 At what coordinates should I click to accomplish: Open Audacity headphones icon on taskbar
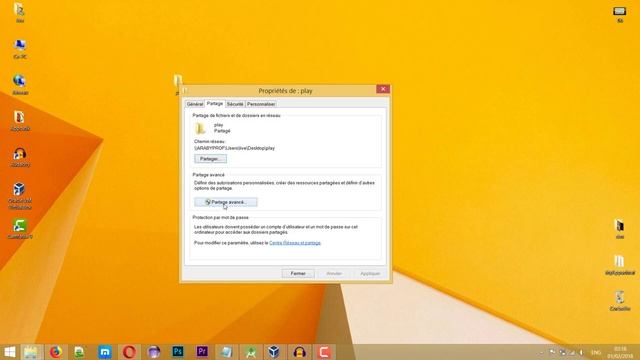click(x=299, y=352)
